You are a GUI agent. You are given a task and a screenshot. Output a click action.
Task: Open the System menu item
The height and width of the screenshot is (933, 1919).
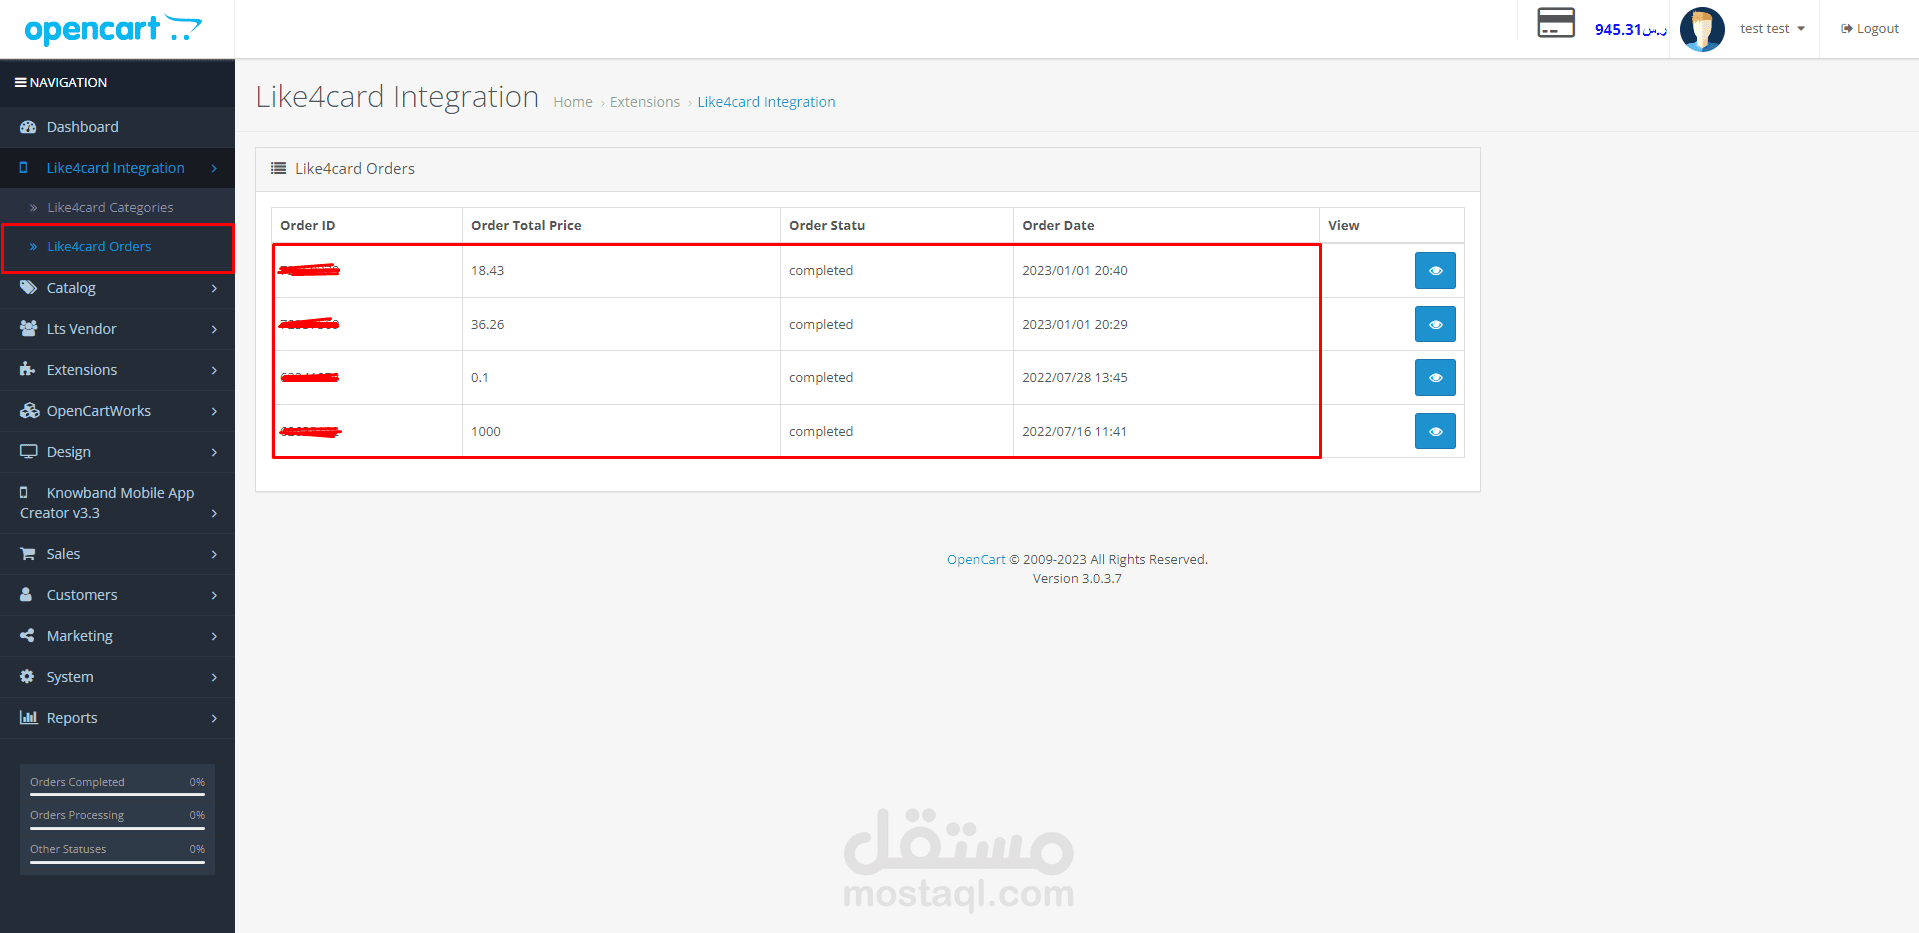pyautogui.click(x=117, y=677)
